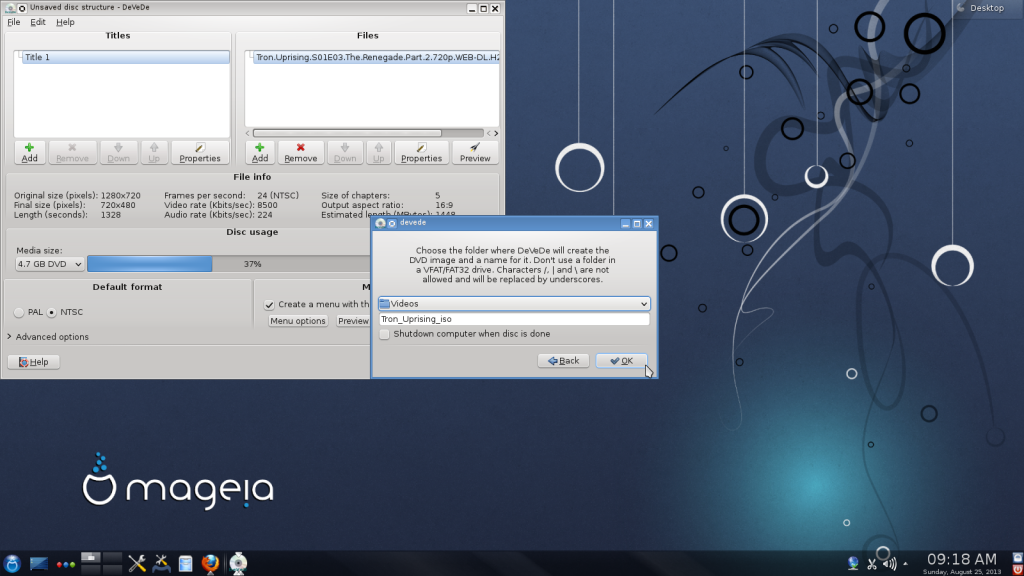Viewport: 1024px width, 576px height.
Task: Click the DeVeDe disc taskbar entry
Action: (x=238, y=563)
